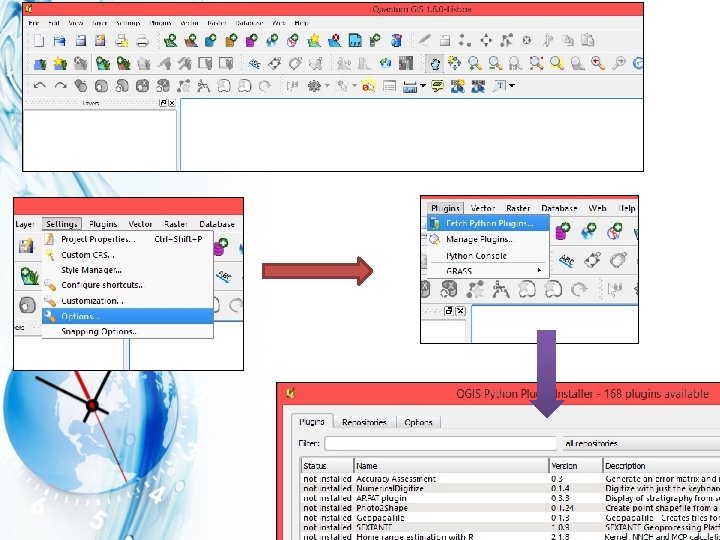Open New Print Composer from main toolbar
Screen dimensions: 720x540
coord(122,41)
